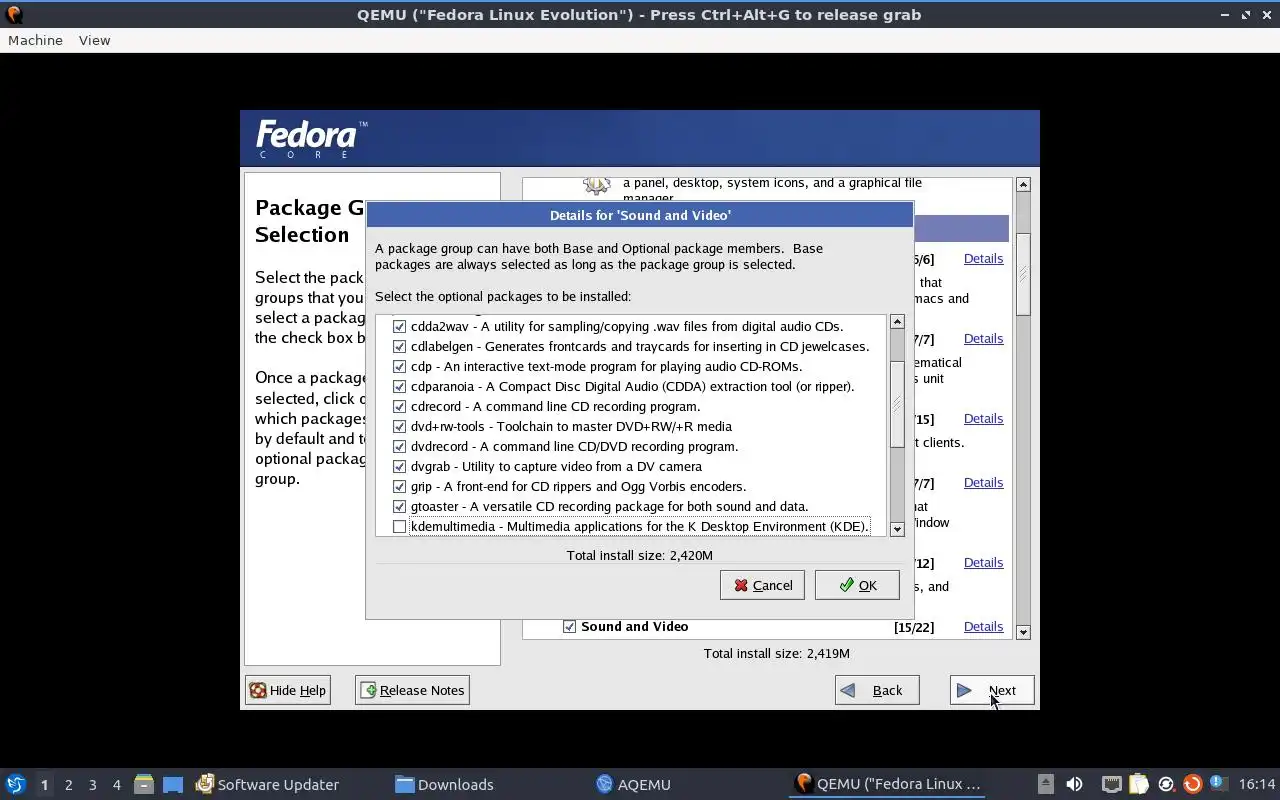
Task: Go Back to the previous installer step
Action: (877, 690)
